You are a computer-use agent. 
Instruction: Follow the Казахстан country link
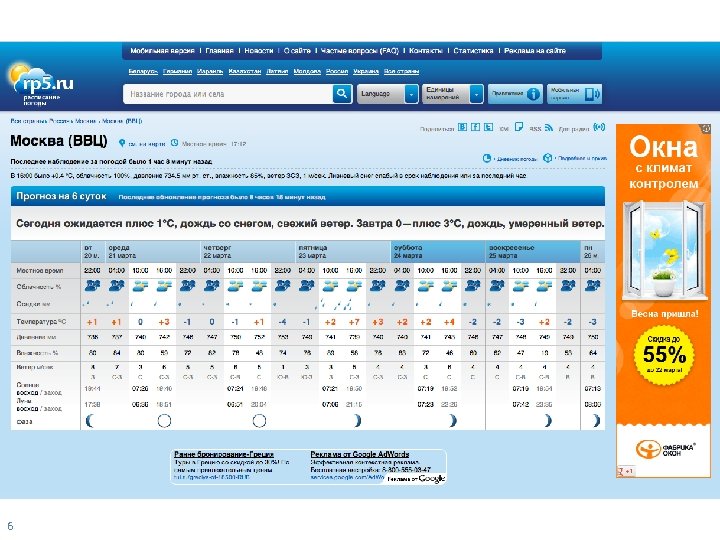coord(244,71)
